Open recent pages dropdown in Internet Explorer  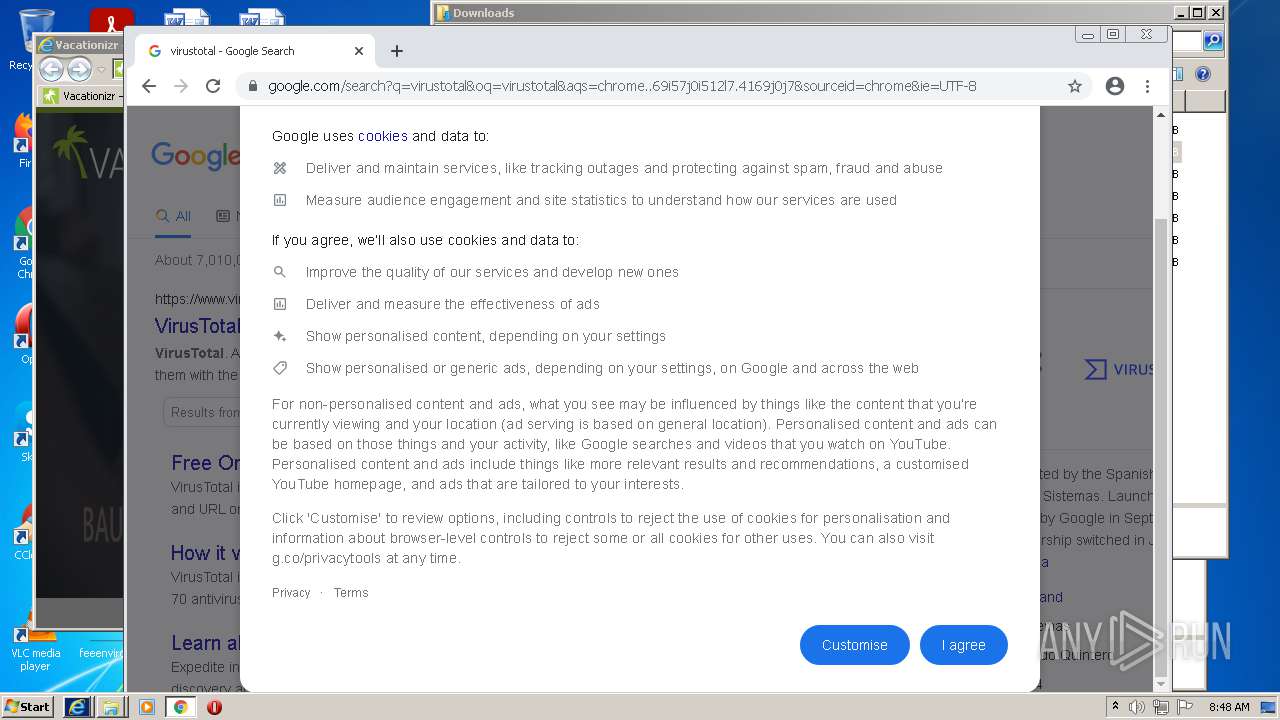pos(101,70)
